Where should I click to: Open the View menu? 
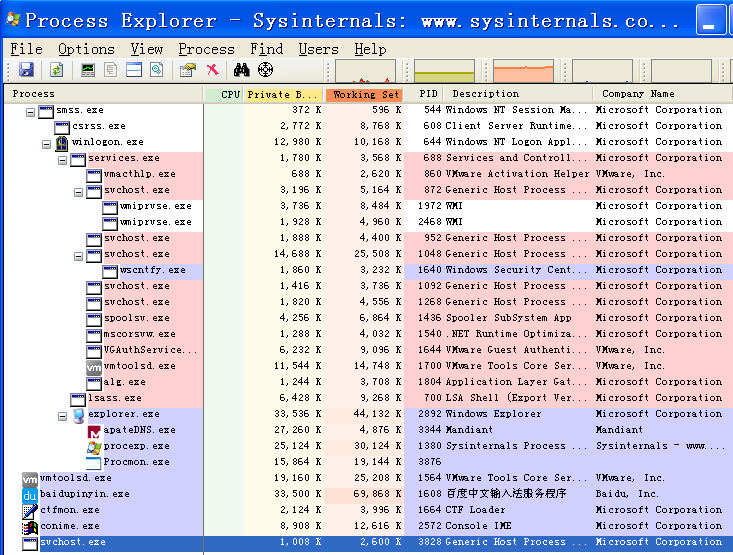[x=147, y=49]
